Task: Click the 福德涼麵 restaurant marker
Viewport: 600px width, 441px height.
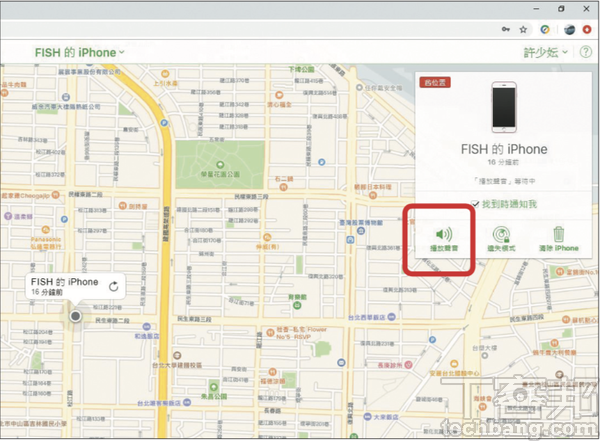Action: 272,371
